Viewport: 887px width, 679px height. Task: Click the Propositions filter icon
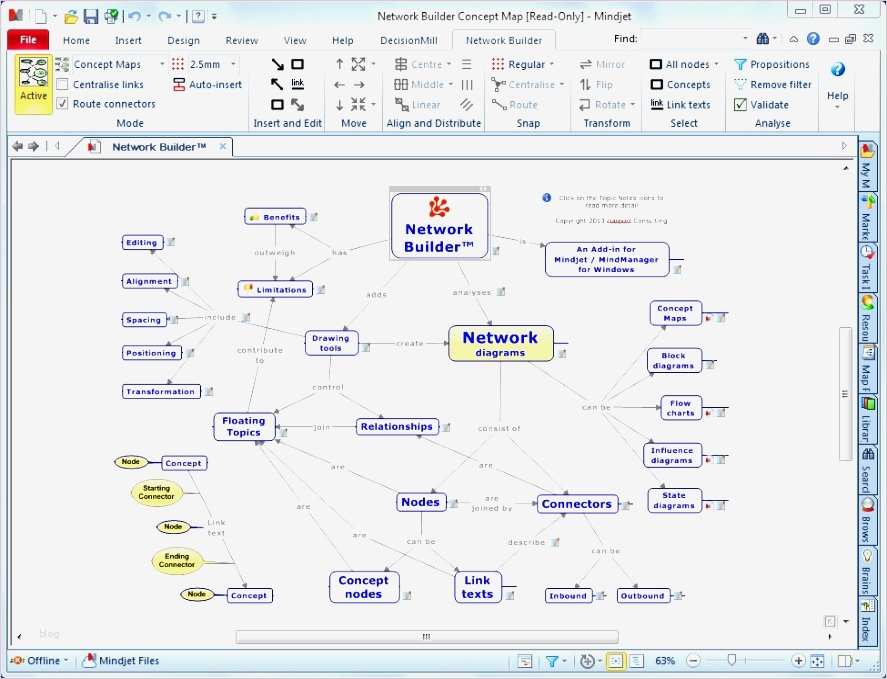(x=740, y=65)
